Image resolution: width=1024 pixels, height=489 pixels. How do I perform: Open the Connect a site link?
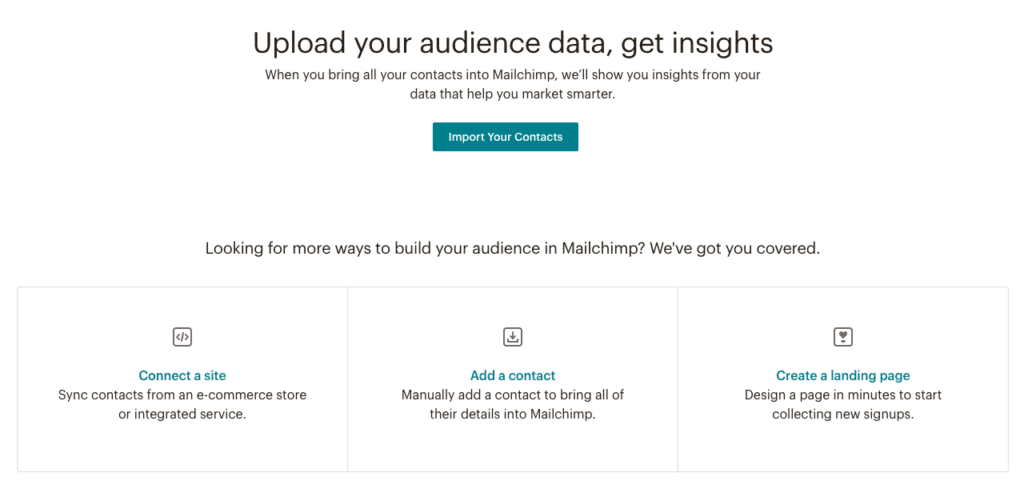(x=182, y=375)
